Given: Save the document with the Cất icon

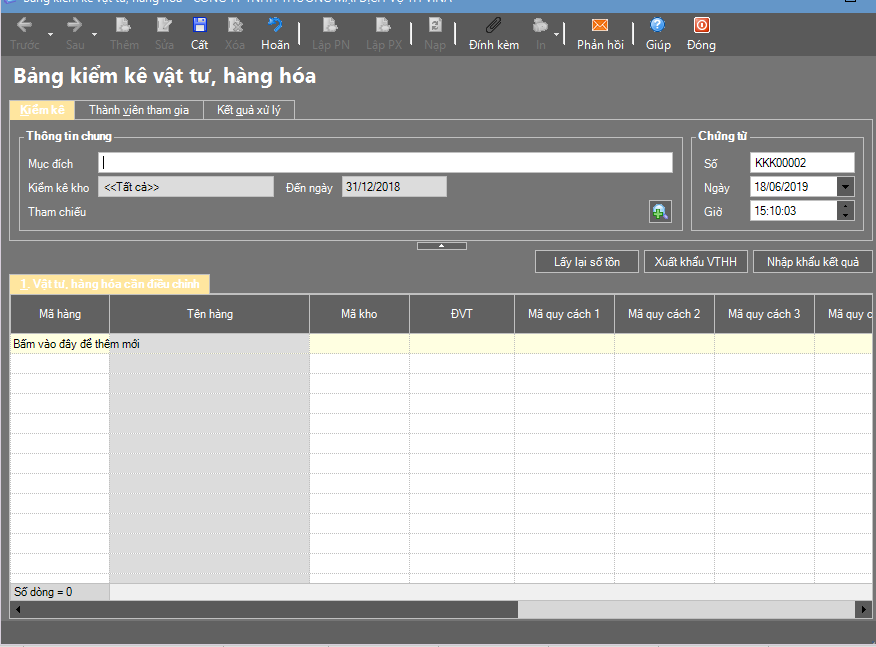Looking at the screenshot, I should [x=199, y=26].
